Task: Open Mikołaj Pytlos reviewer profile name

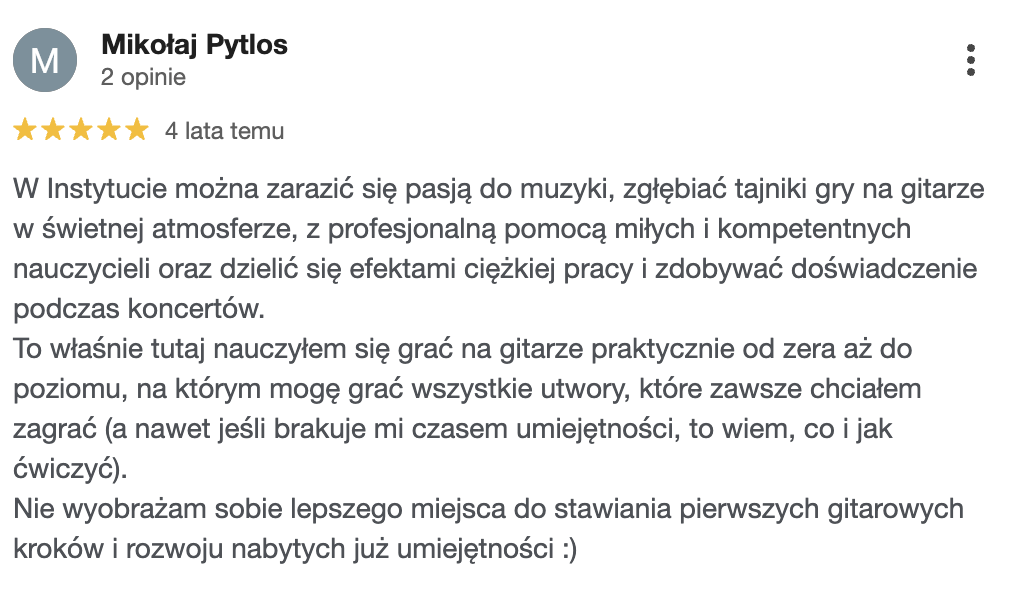Action: point(194,45)
